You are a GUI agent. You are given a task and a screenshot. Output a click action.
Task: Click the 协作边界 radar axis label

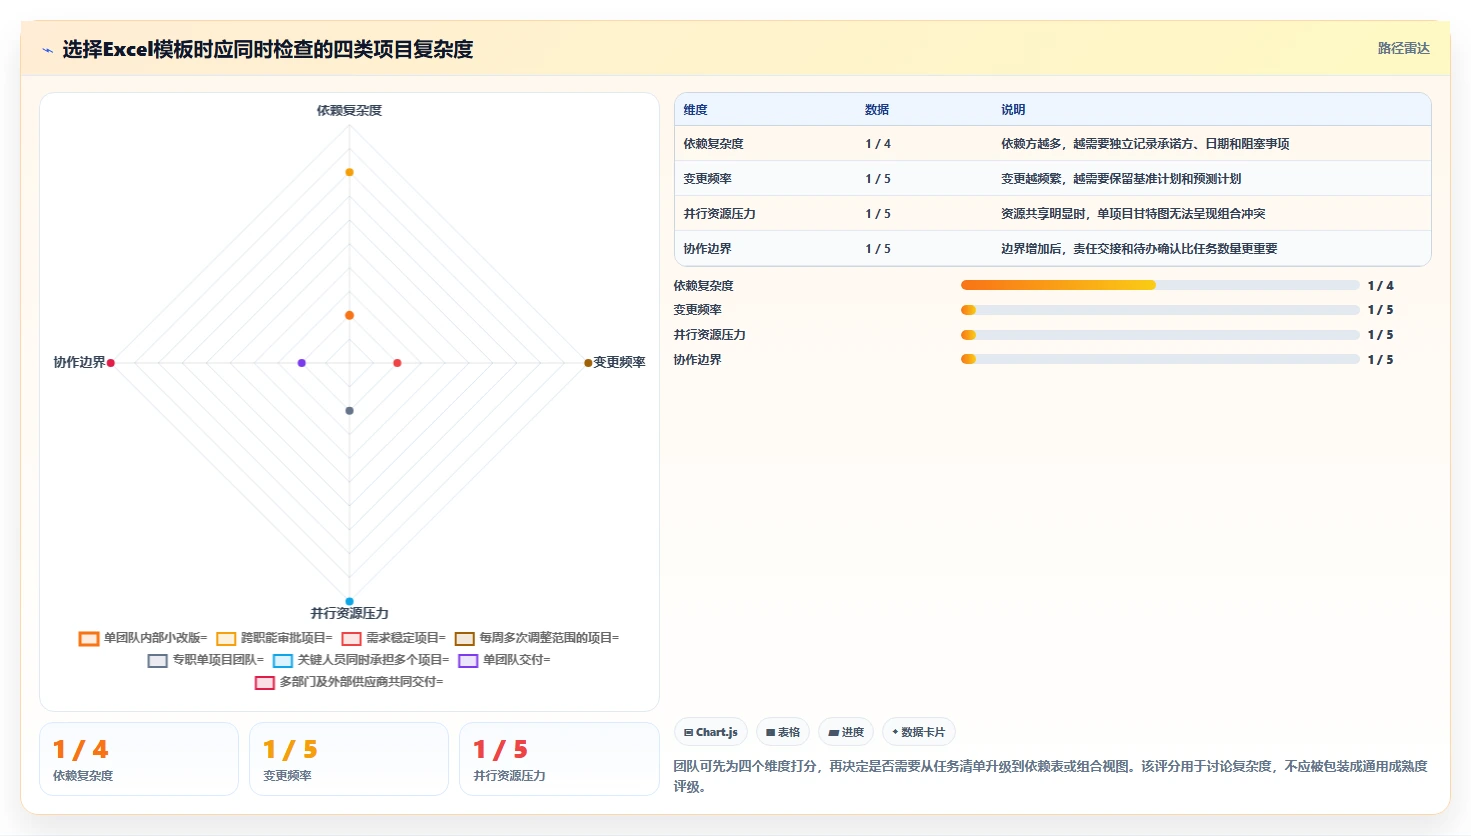79,362
